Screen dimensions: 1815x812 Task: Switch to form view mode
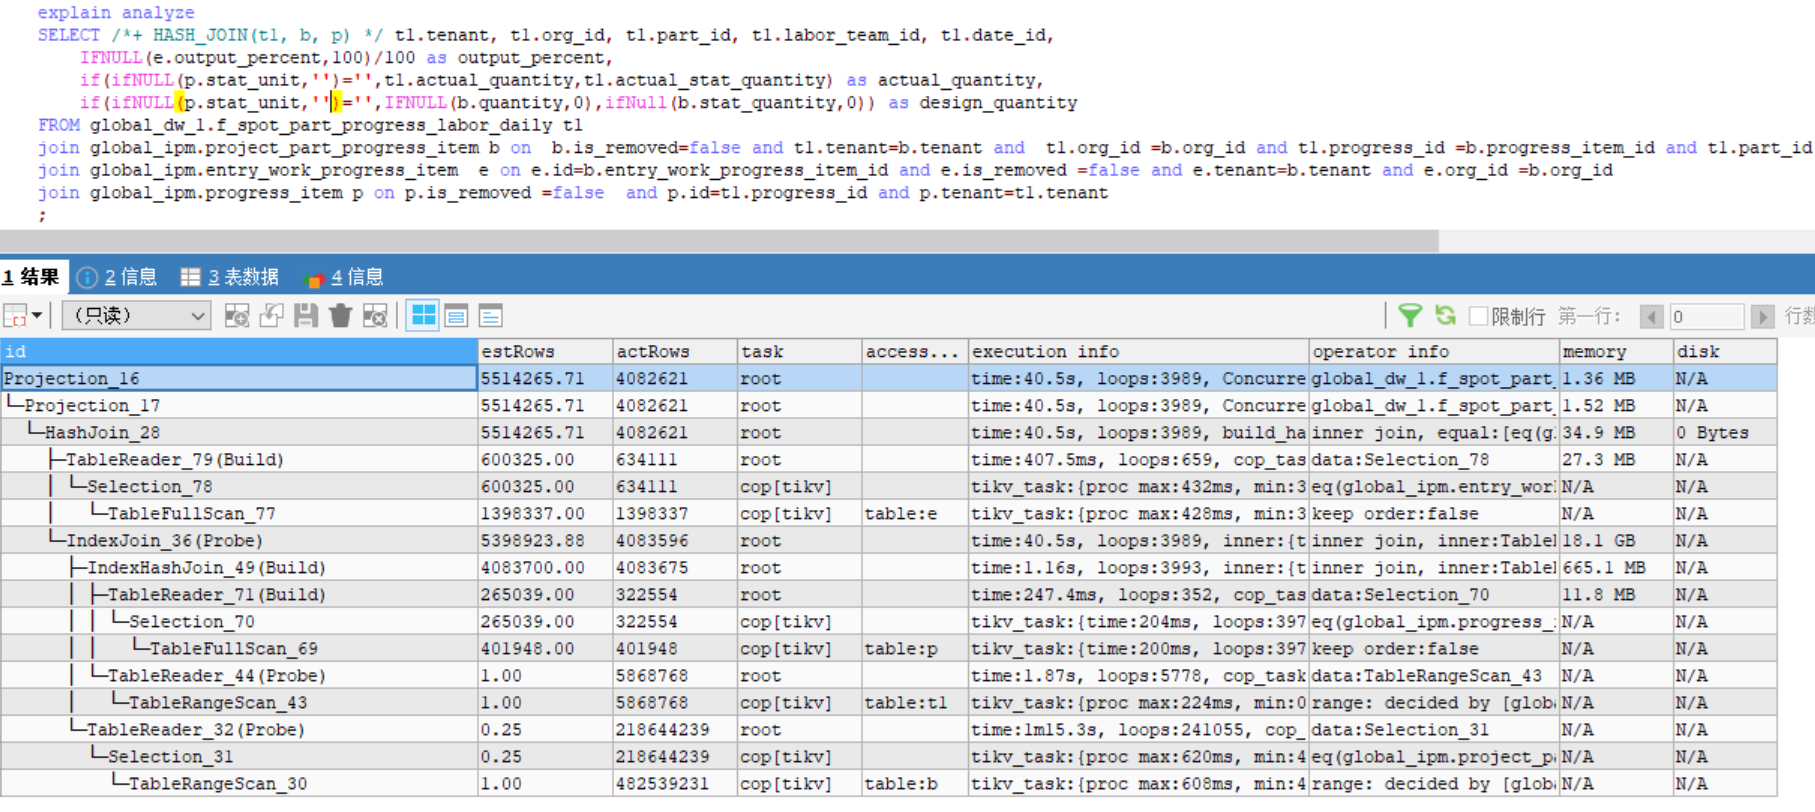457,316
